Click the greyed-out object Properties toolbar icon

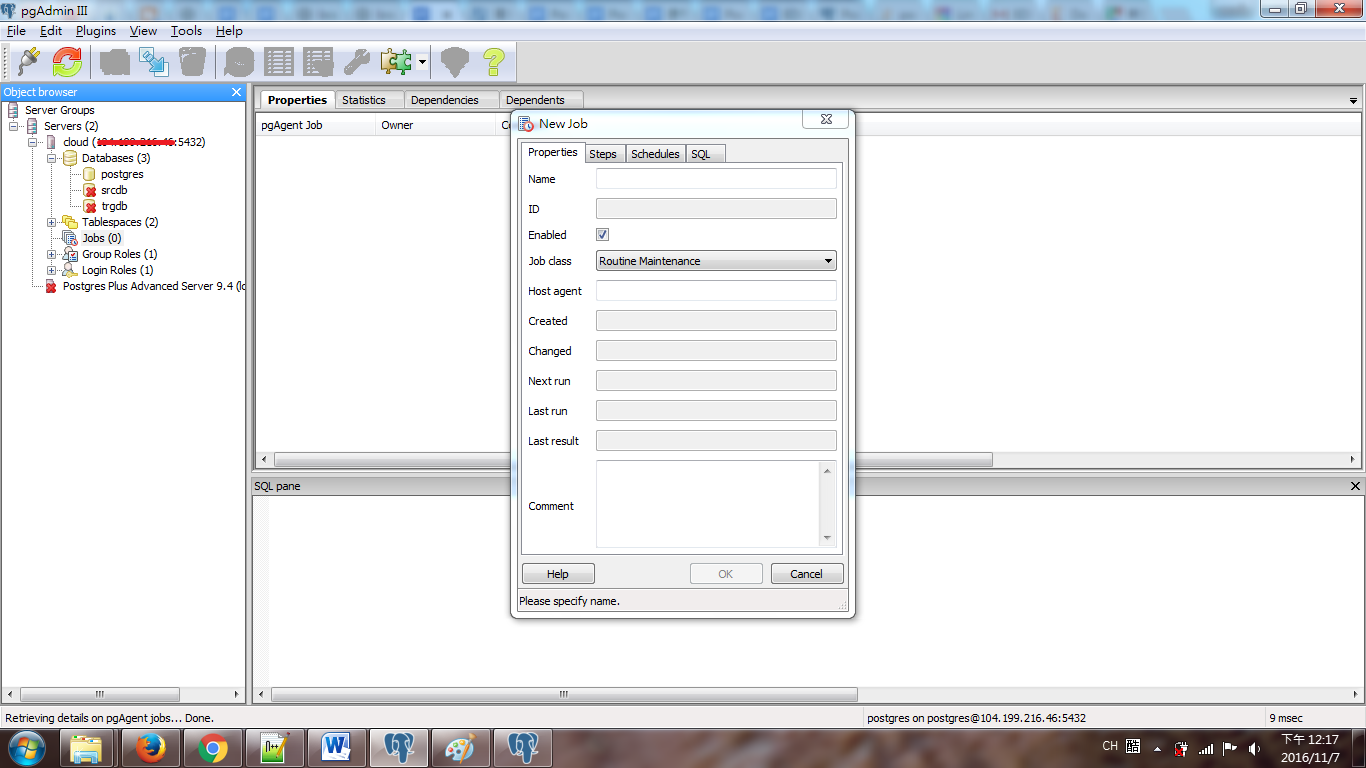pos(115,62)
